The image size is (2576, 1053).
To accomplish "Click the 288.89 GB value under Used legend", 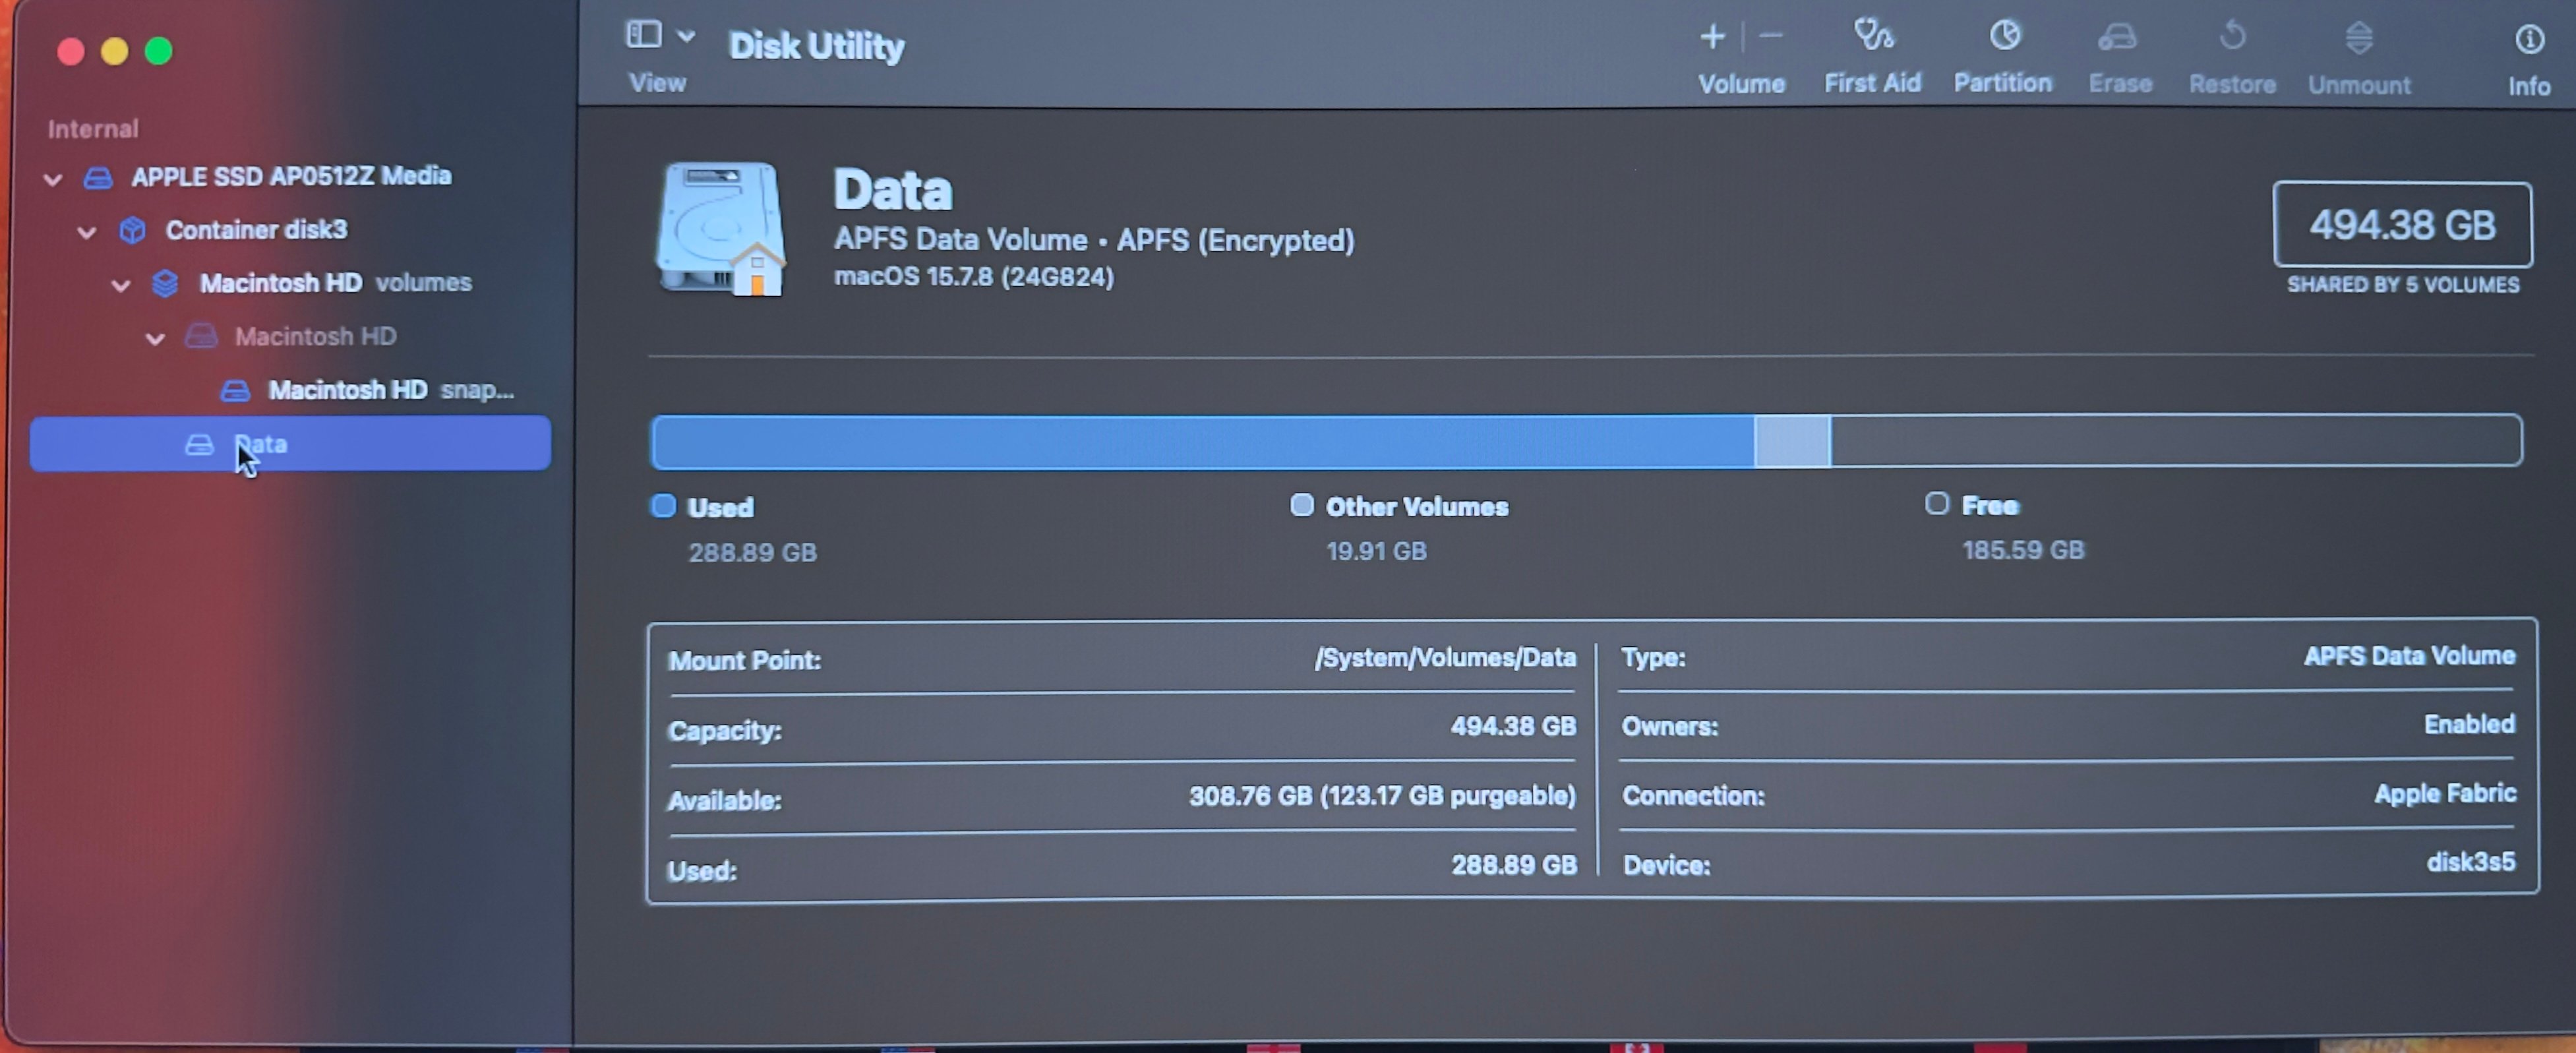I will click(x=752, y=553).
